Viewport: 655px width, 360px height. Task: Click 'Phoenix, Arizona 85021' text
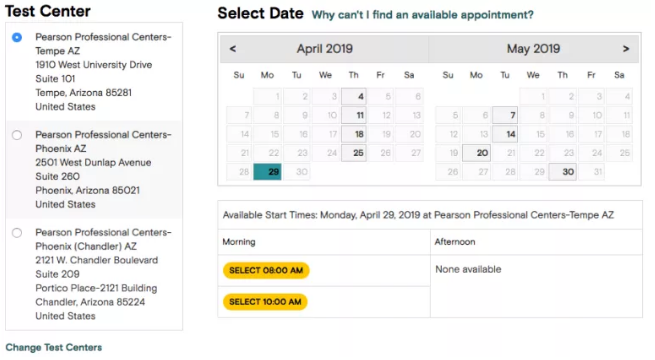(87, 190)
